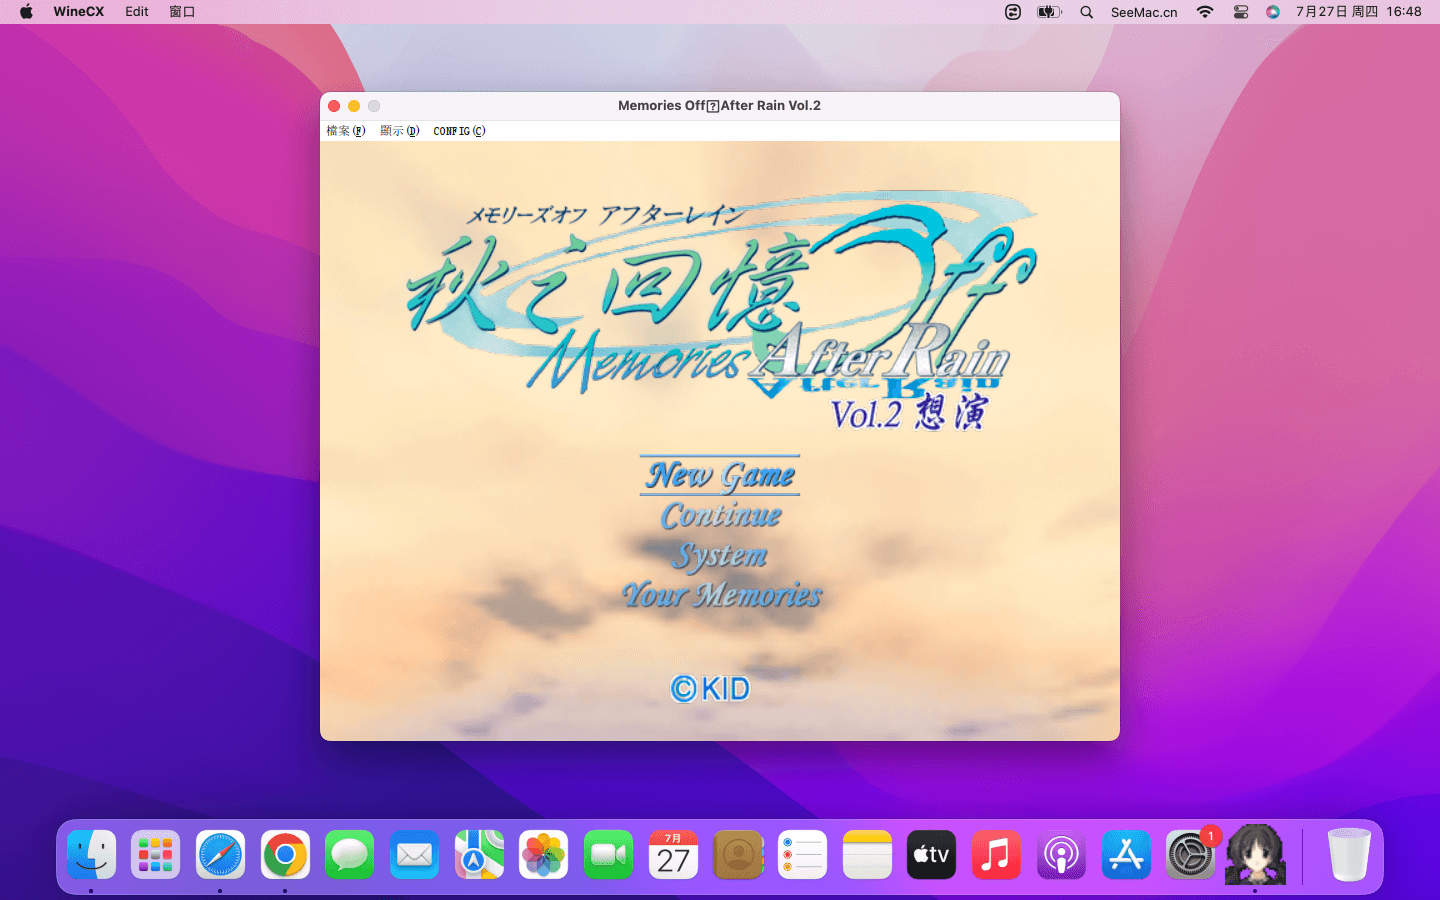The width and height of the screenshot is (1440, 900).
Task: Start a New Game from title menu
Action: [x=720, y=475]
